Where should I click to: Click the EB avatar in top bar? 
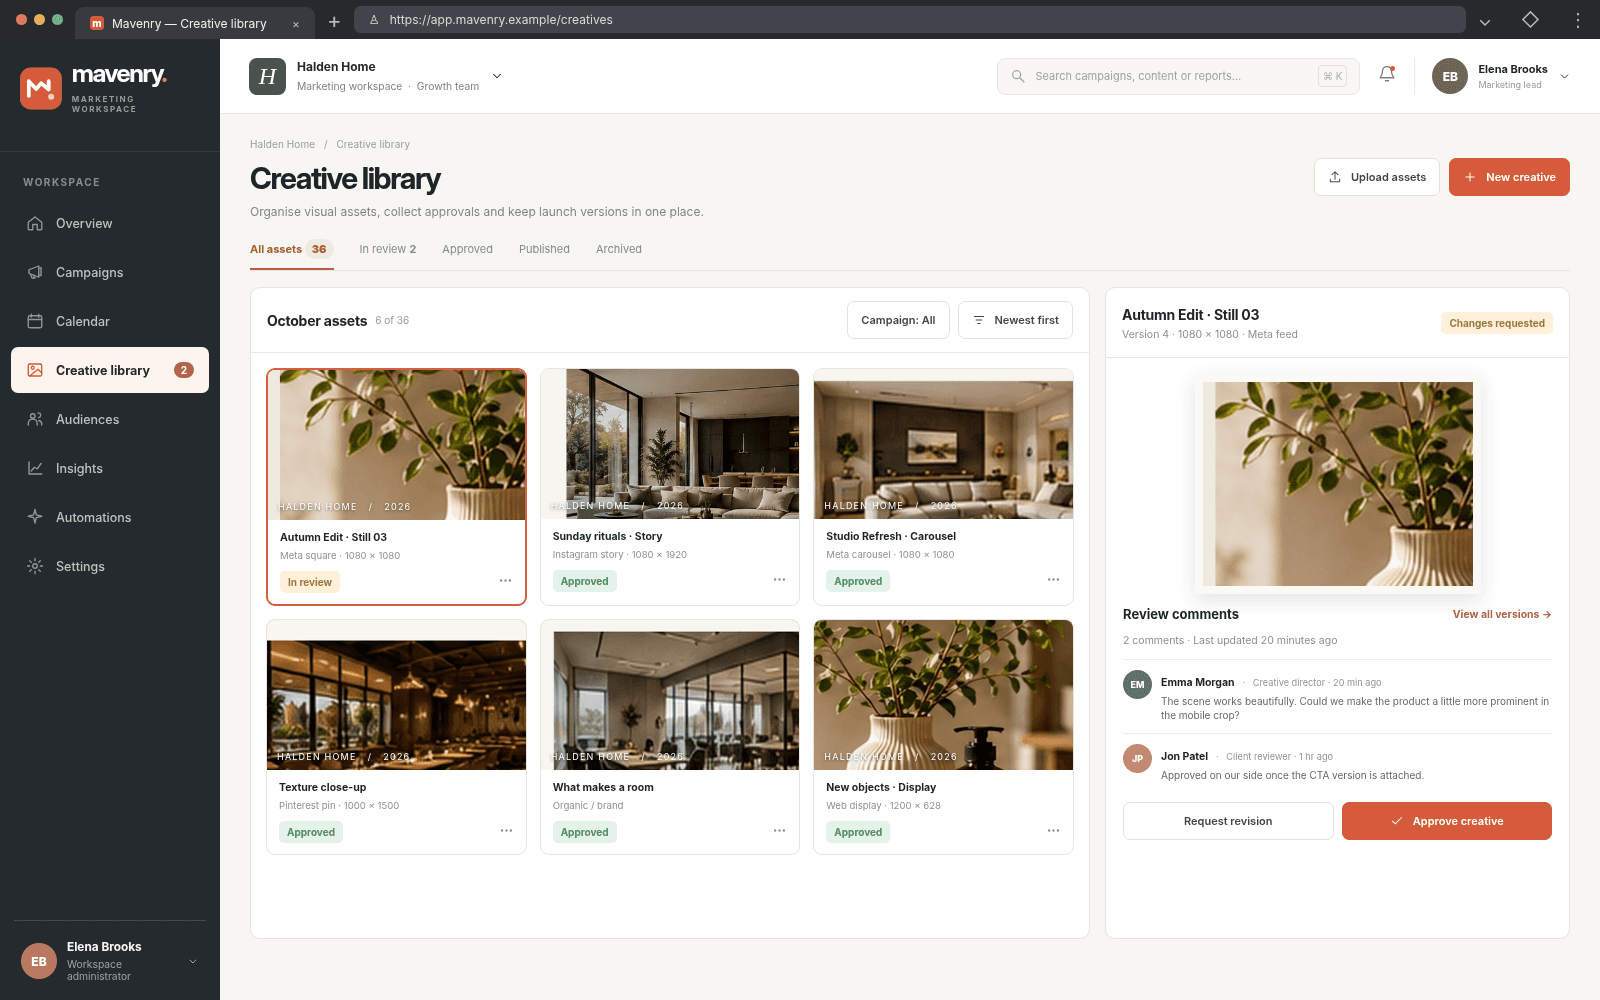pyautogui.click(x=1450, y=76)
